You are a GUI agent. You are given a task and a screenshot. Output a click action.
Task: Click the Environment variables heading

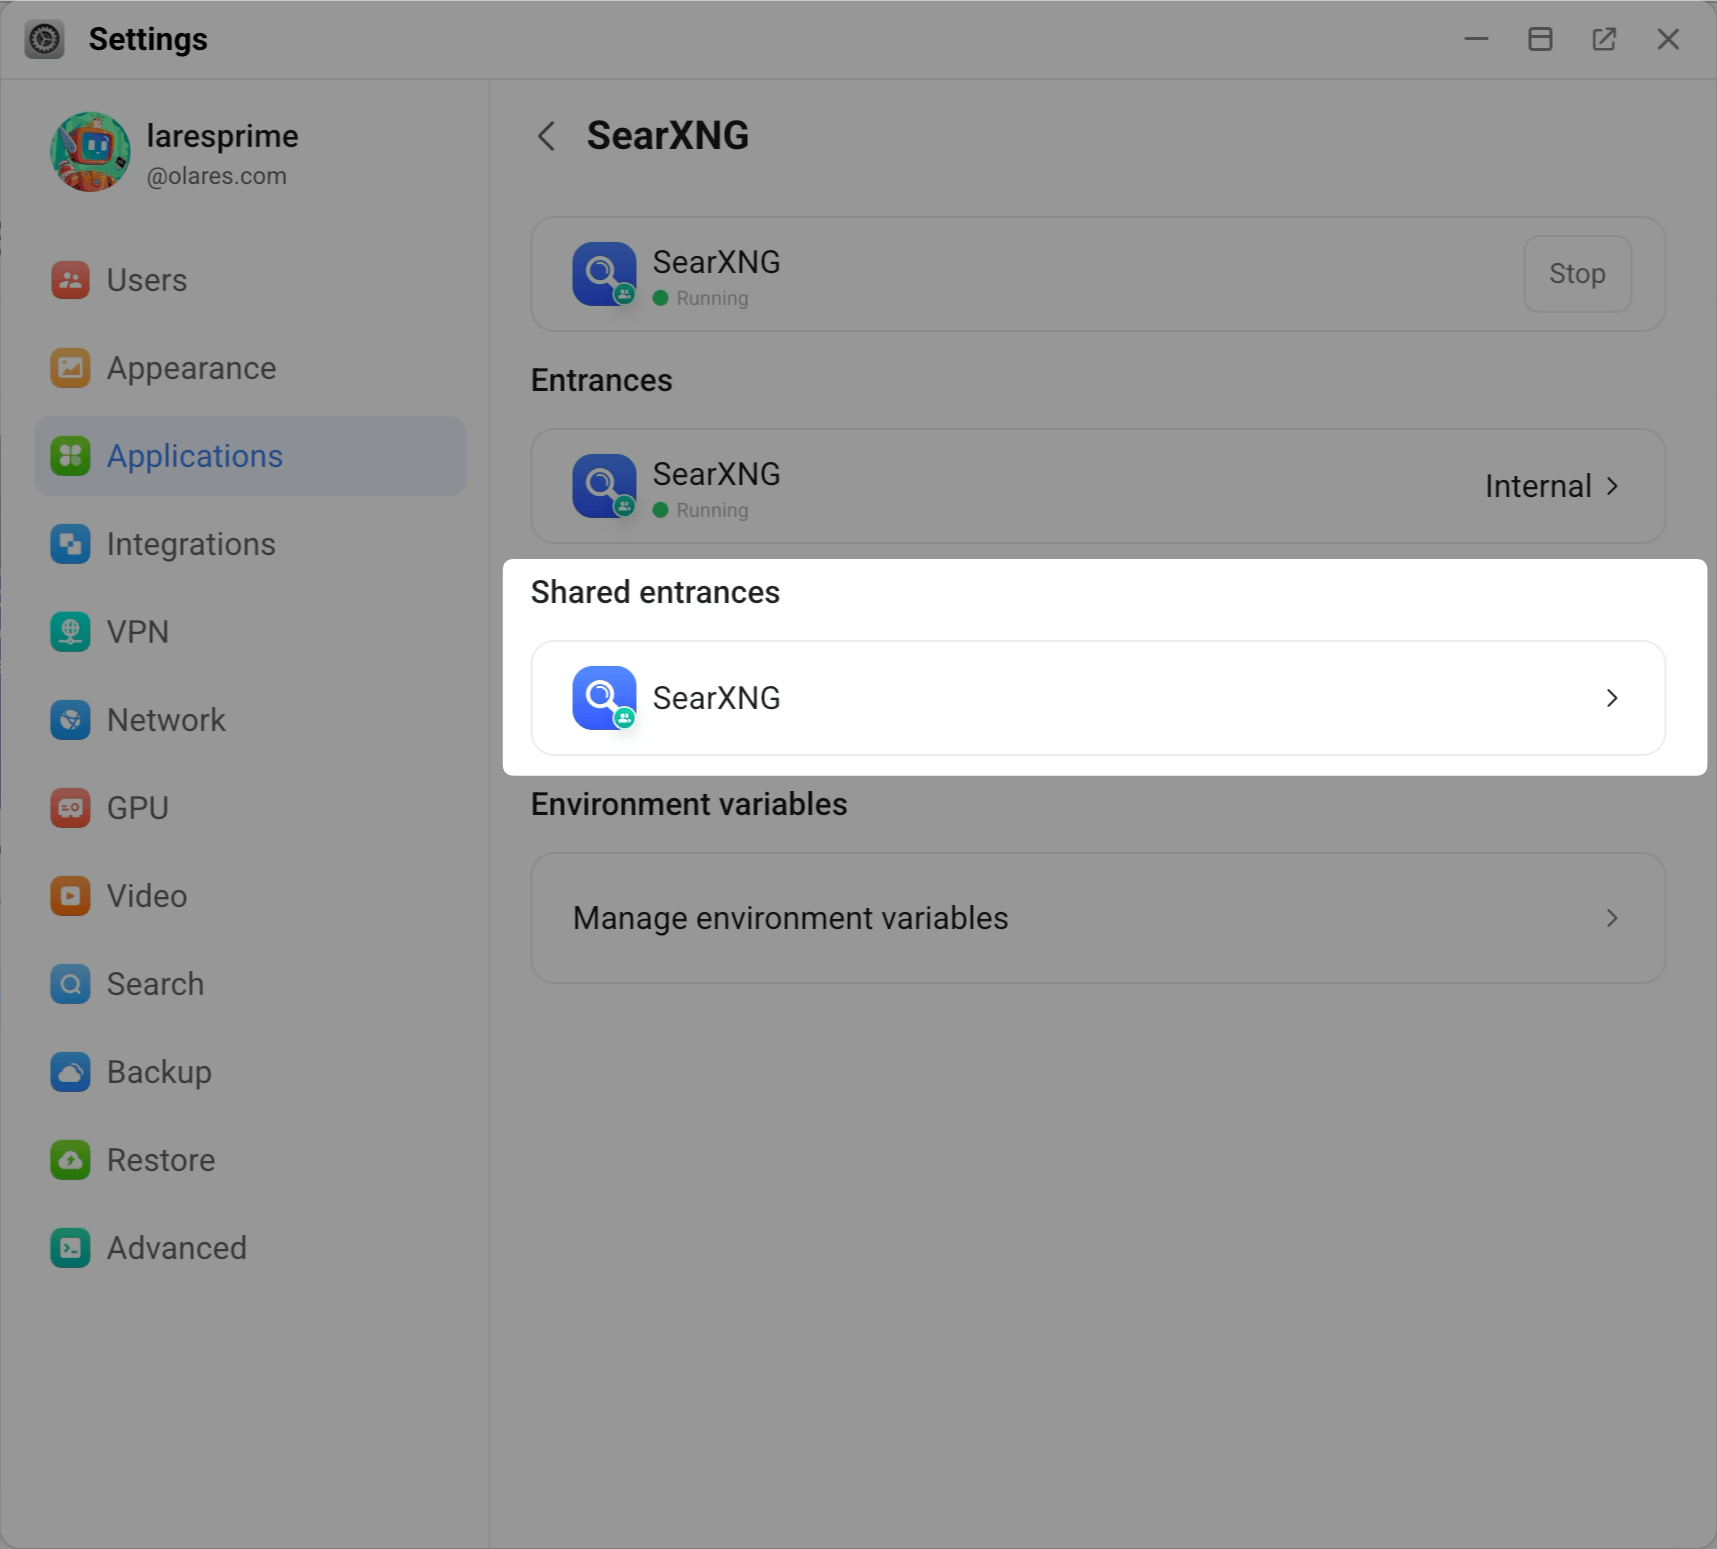click(689, 804)
